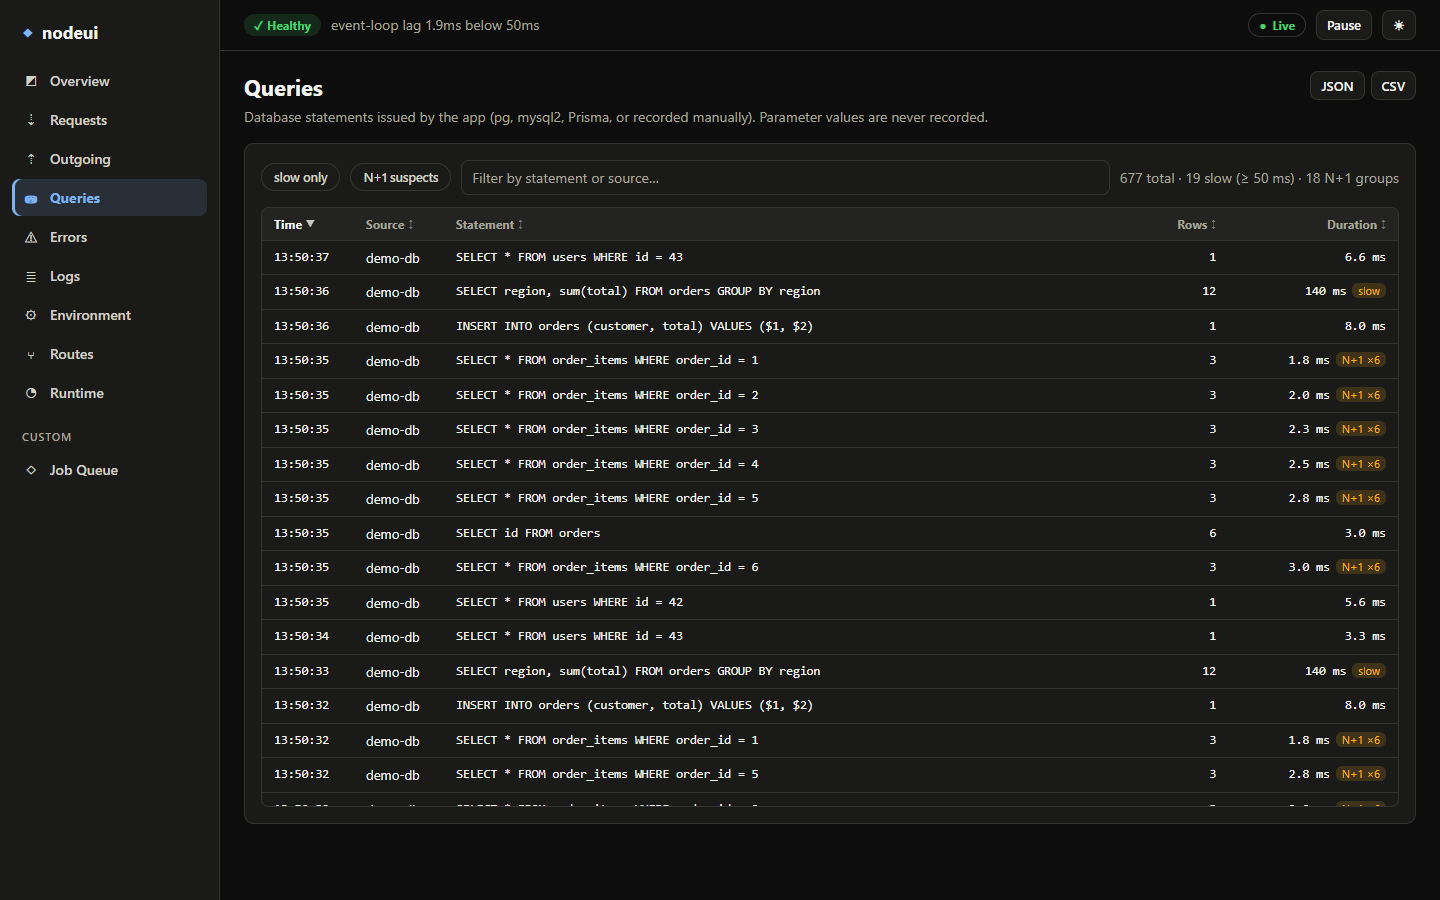Pause the live updates

[x=1343, y=25]
